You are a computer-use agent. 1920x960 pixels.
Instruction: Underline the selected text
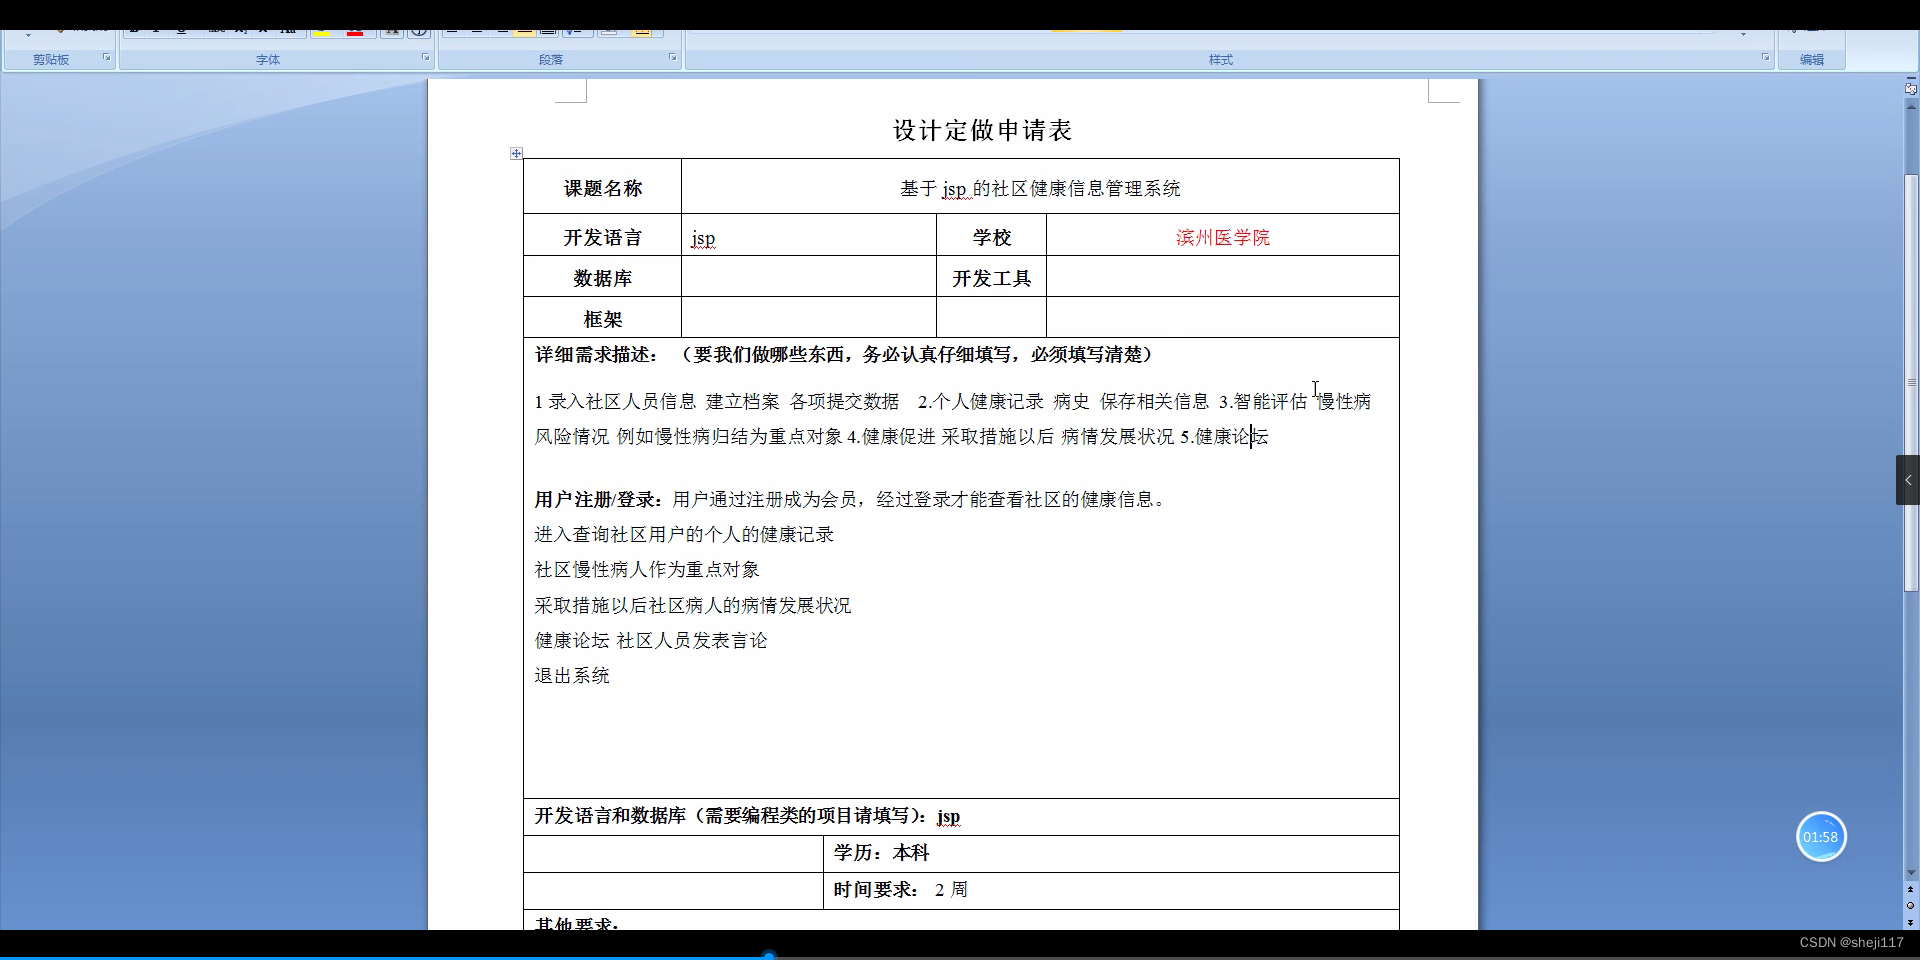[x=182, y=30]
